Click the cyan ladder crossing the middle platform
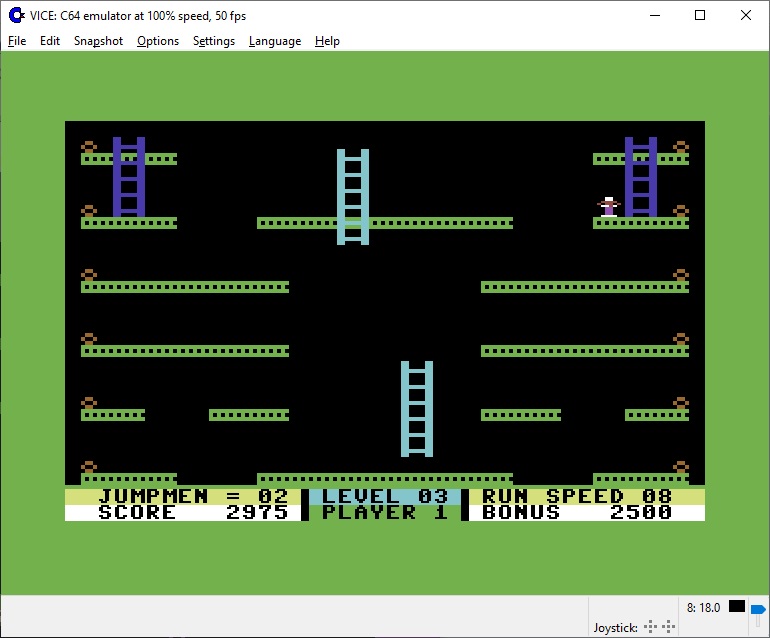 click(x=353, y=196)
